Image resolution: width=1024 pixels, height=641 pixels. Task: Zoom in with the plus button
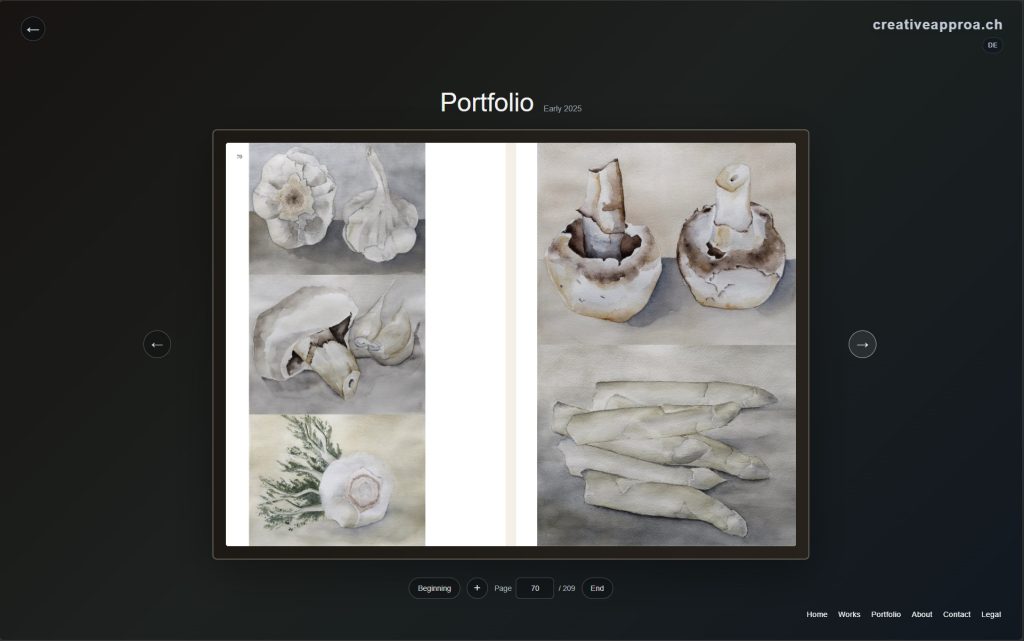click(x=477, y=588)
